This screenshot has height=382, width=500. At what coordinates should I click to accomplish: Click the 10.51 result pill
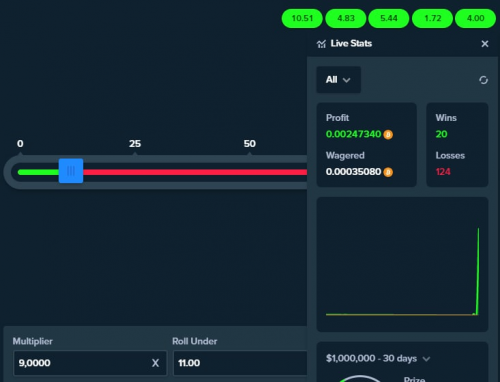[x=302, y=18]
